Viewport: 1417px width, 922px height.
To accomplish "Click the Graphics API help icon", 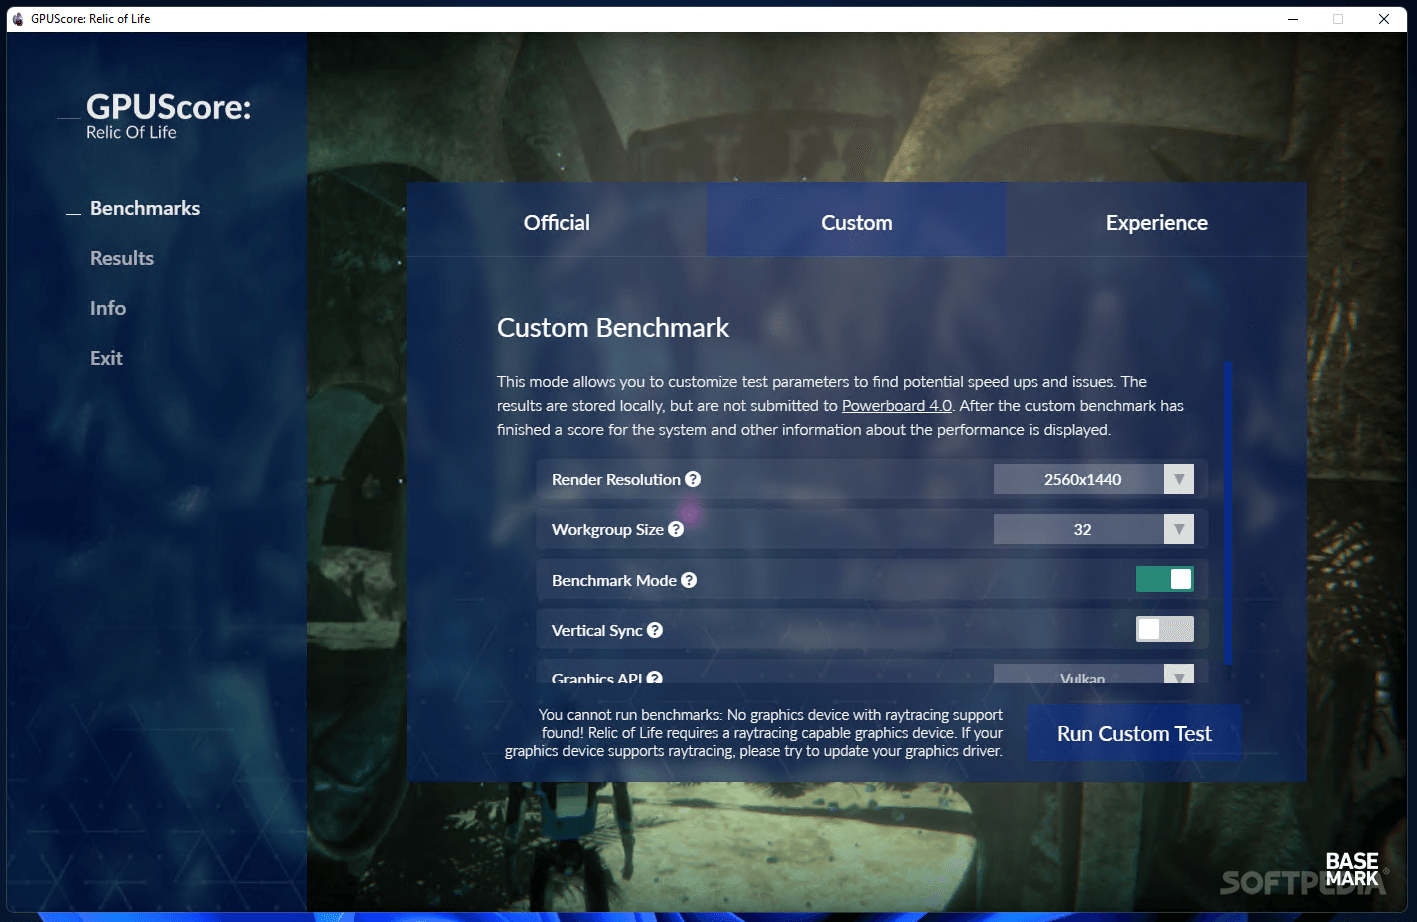I will pos(655,677).
